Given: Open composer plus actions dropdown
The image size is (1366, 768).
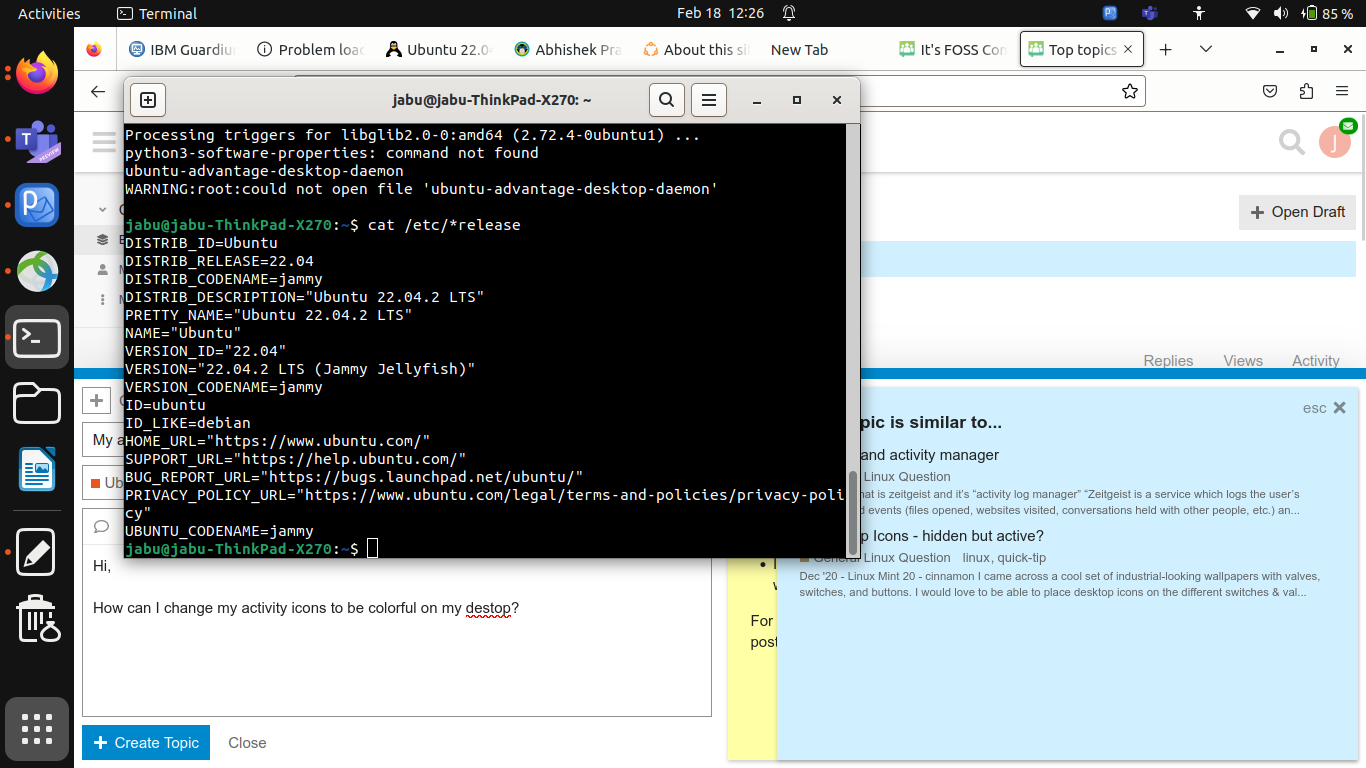Looking at the screenshot, I should pos(96,401).
